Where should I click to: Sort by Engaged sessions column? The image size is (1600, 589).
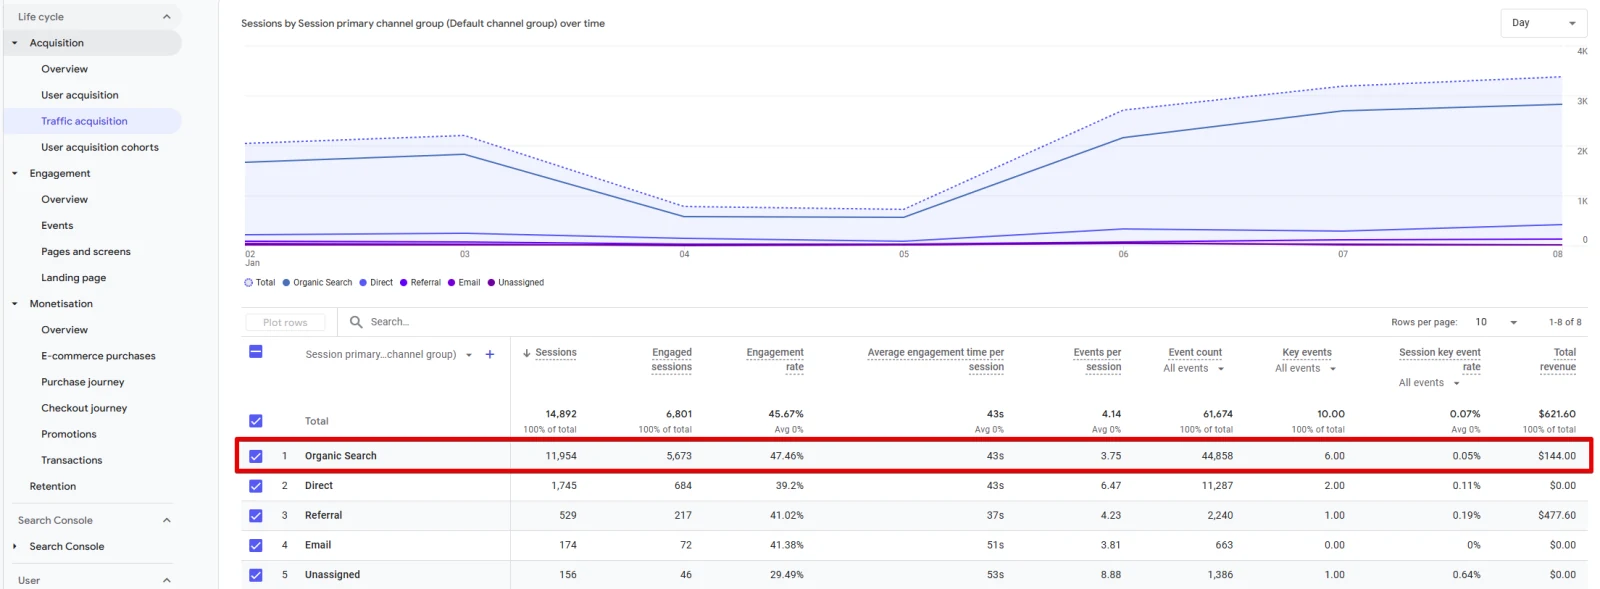[672, 360]
